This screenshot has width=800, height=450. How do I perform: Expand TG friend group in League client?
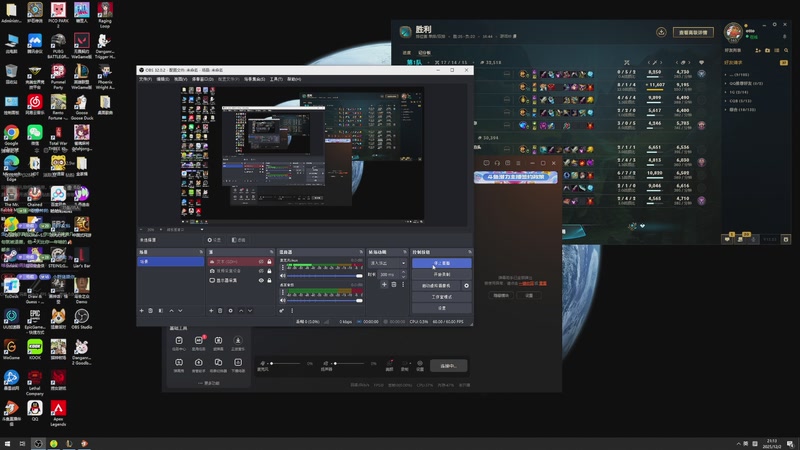point(726,92)
